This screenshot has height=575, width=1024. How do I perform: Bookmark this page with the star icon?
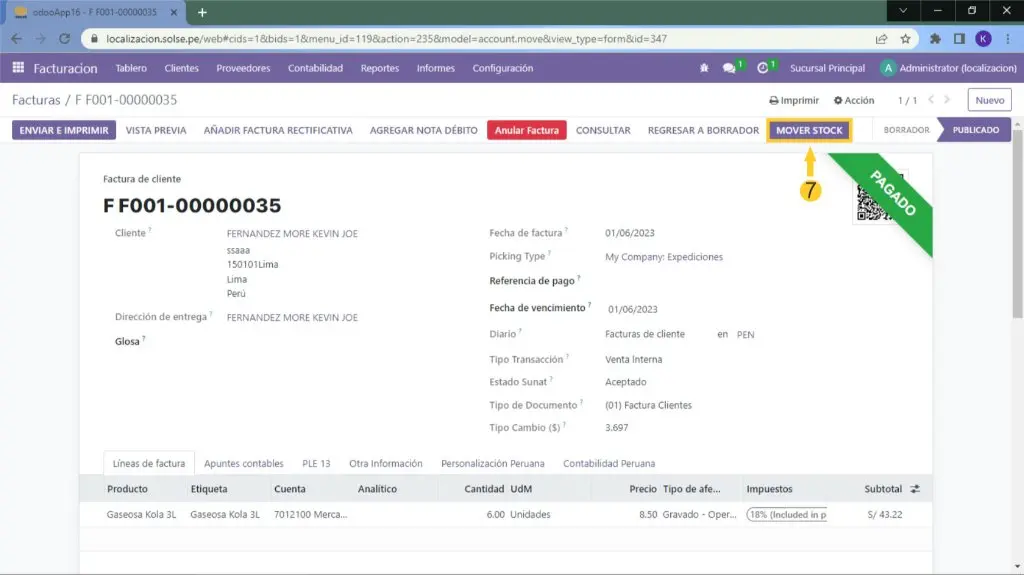click(x=905, y=39)
